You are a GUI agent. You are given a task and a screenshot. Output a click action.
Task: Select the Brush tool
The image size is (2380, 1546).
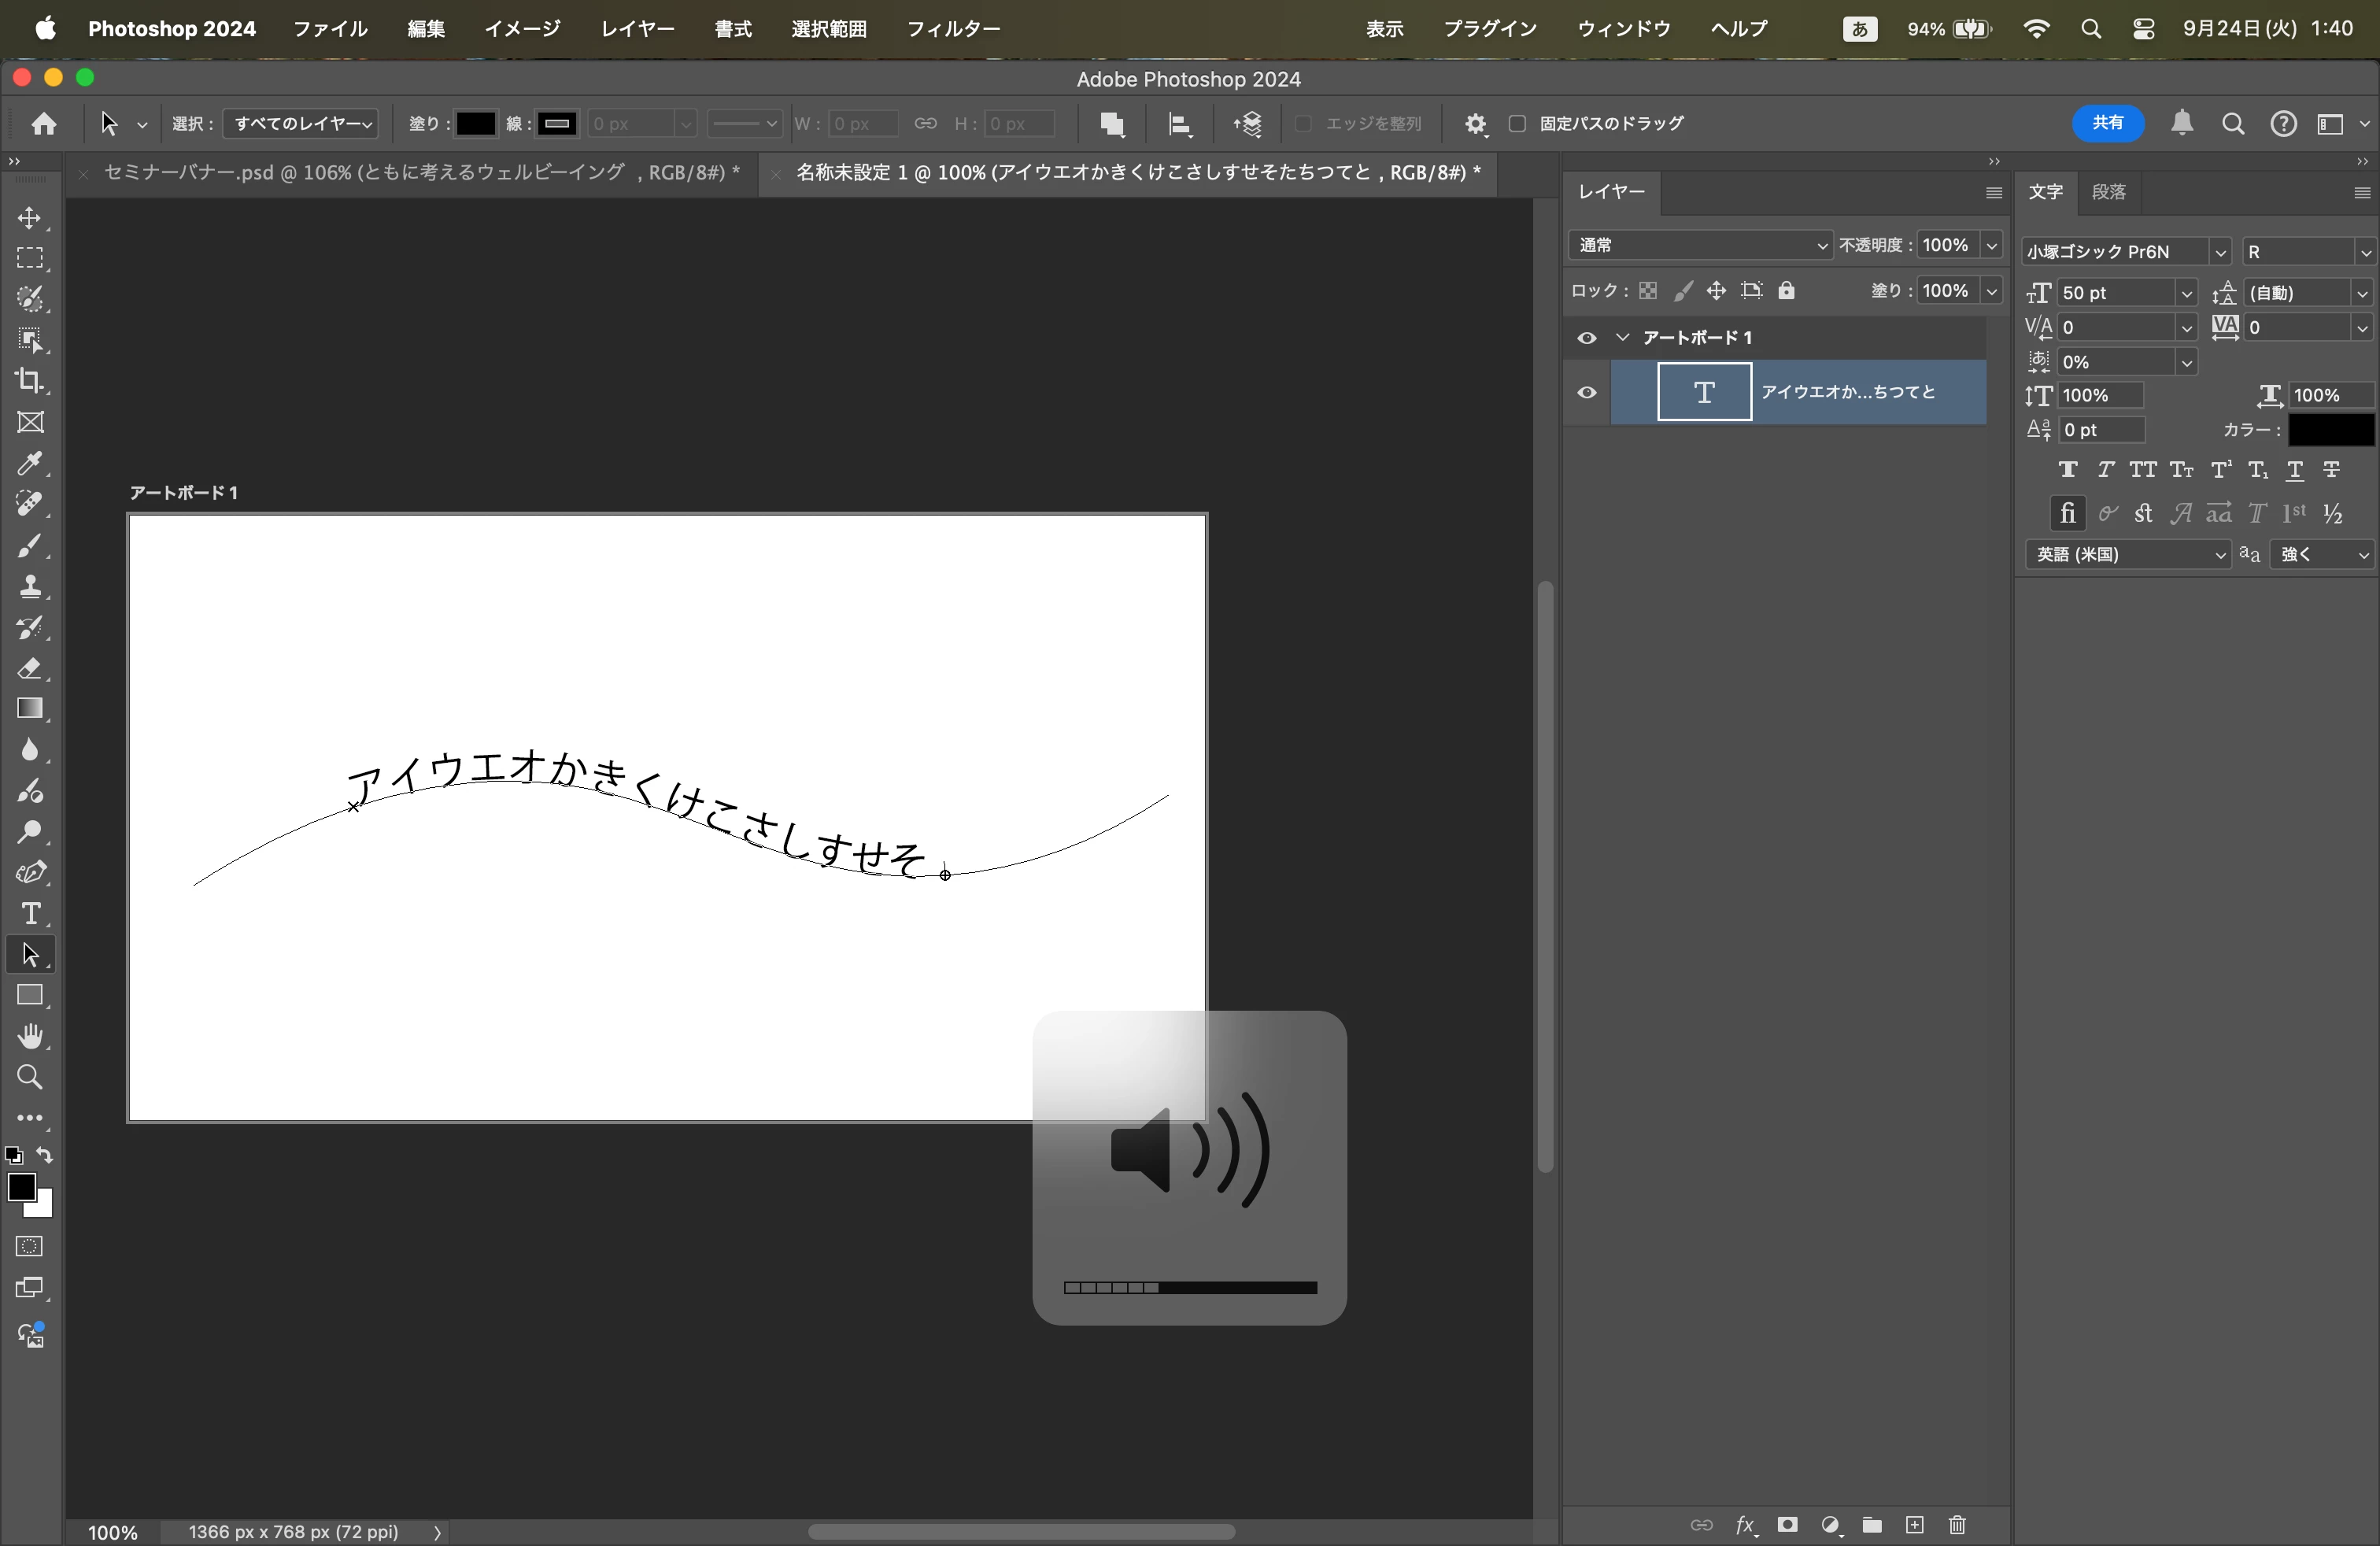click(x=30, y=546)
